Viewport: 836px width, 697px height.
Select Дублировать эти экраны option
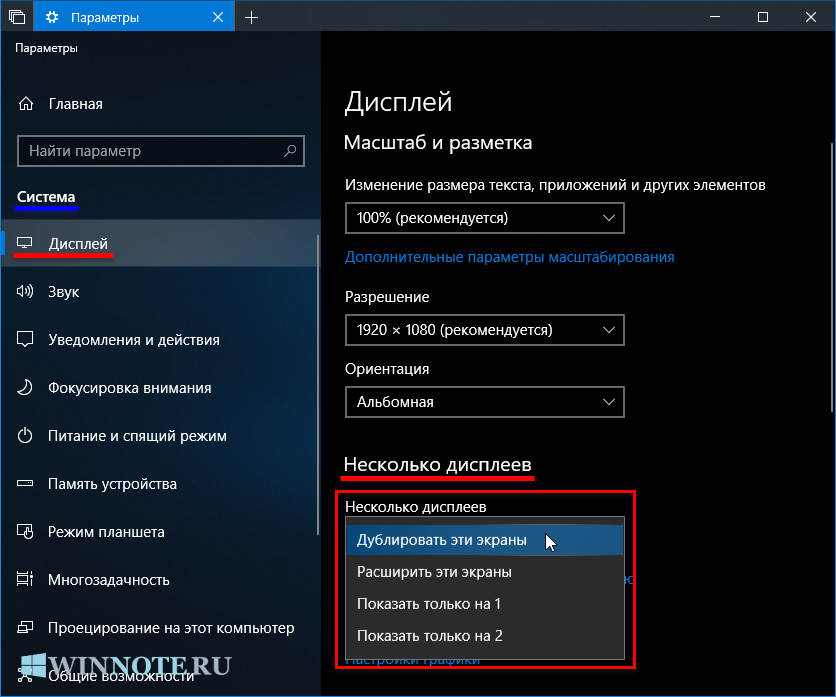pyautogui.click(x=441, y=540)
